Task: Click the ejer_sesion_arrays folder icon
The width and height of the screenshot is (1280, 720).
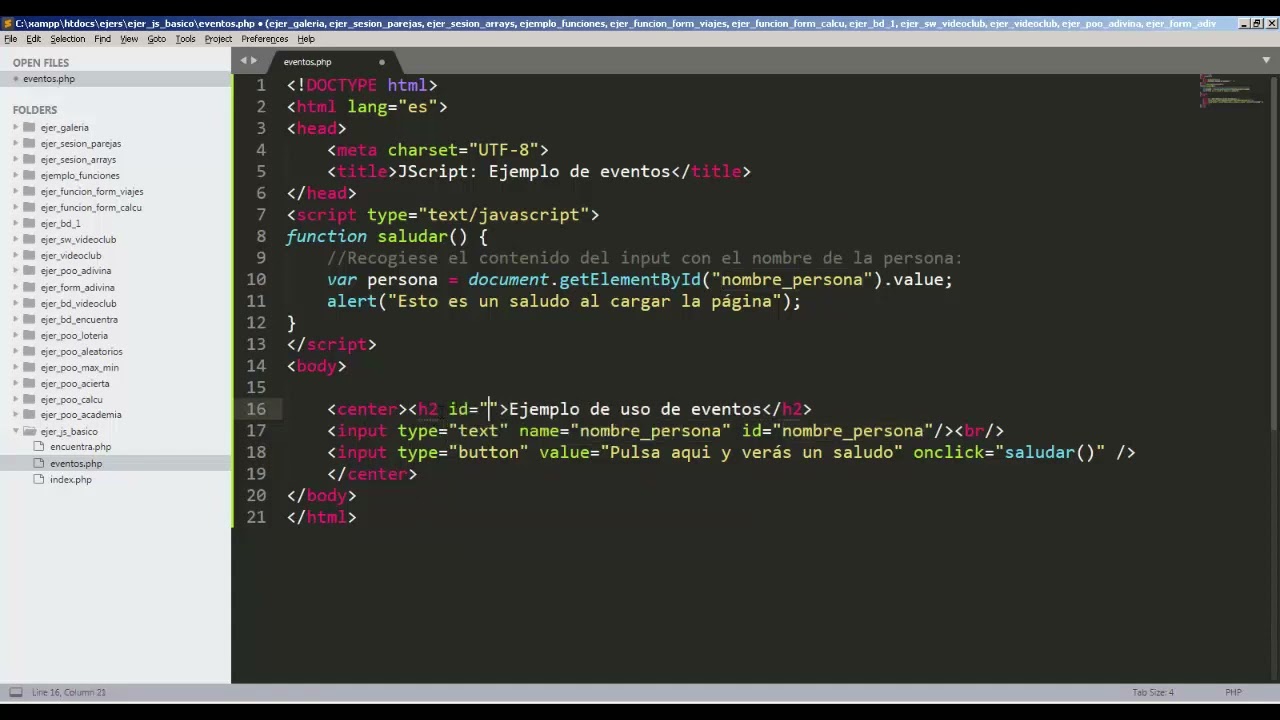Action: [30, 160]
